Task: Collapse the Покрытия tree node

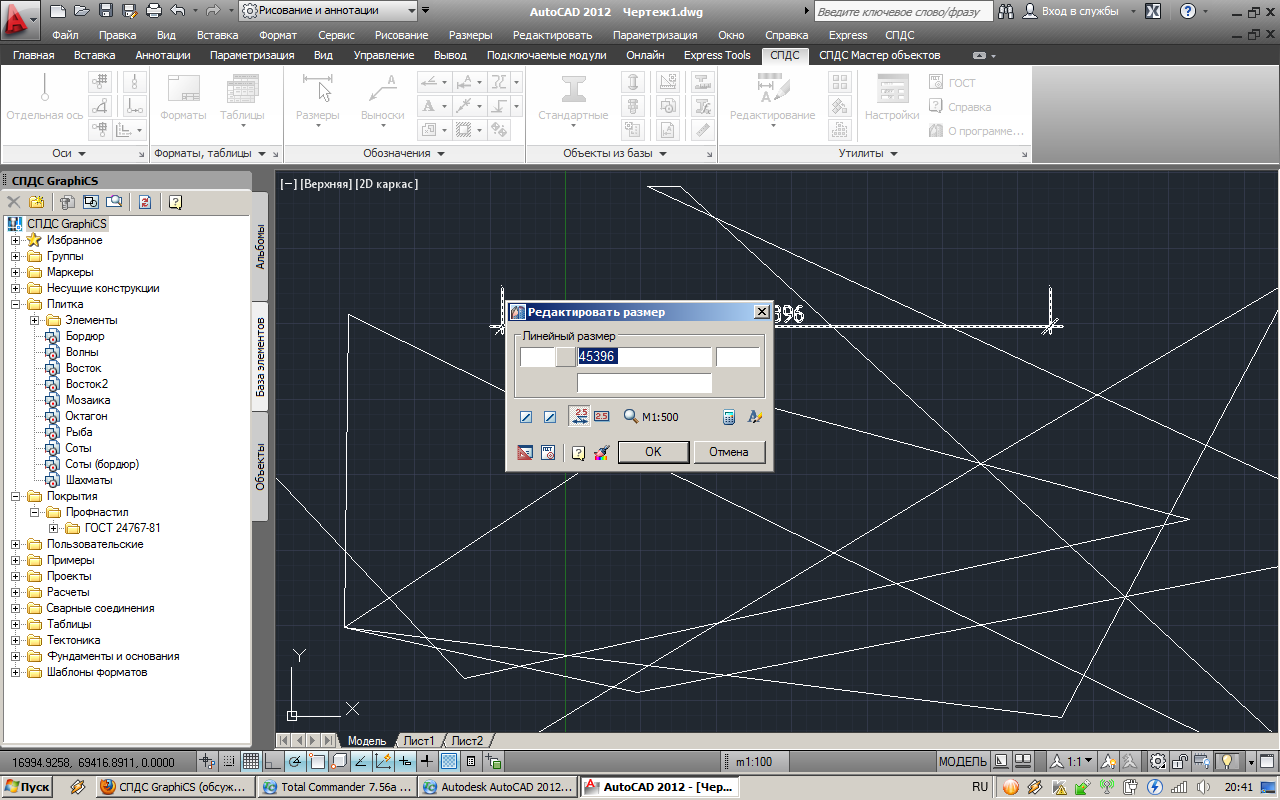Action: click(x=15, y=496)
